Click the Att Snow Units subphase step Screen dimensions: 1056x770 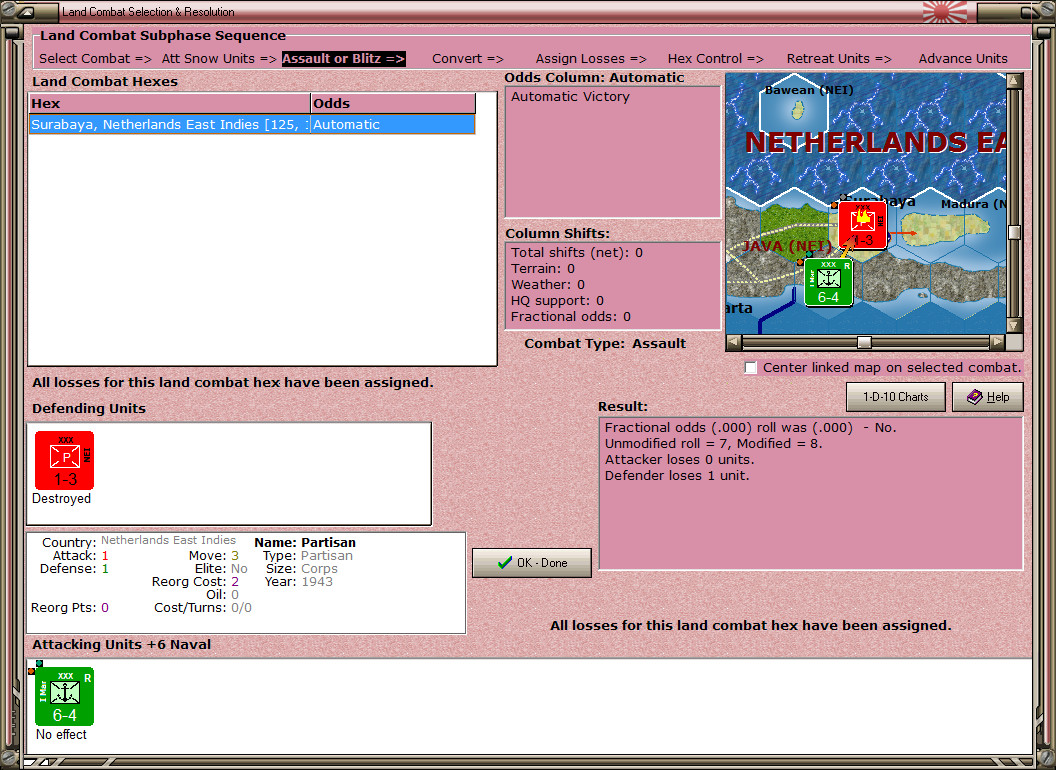219,59
